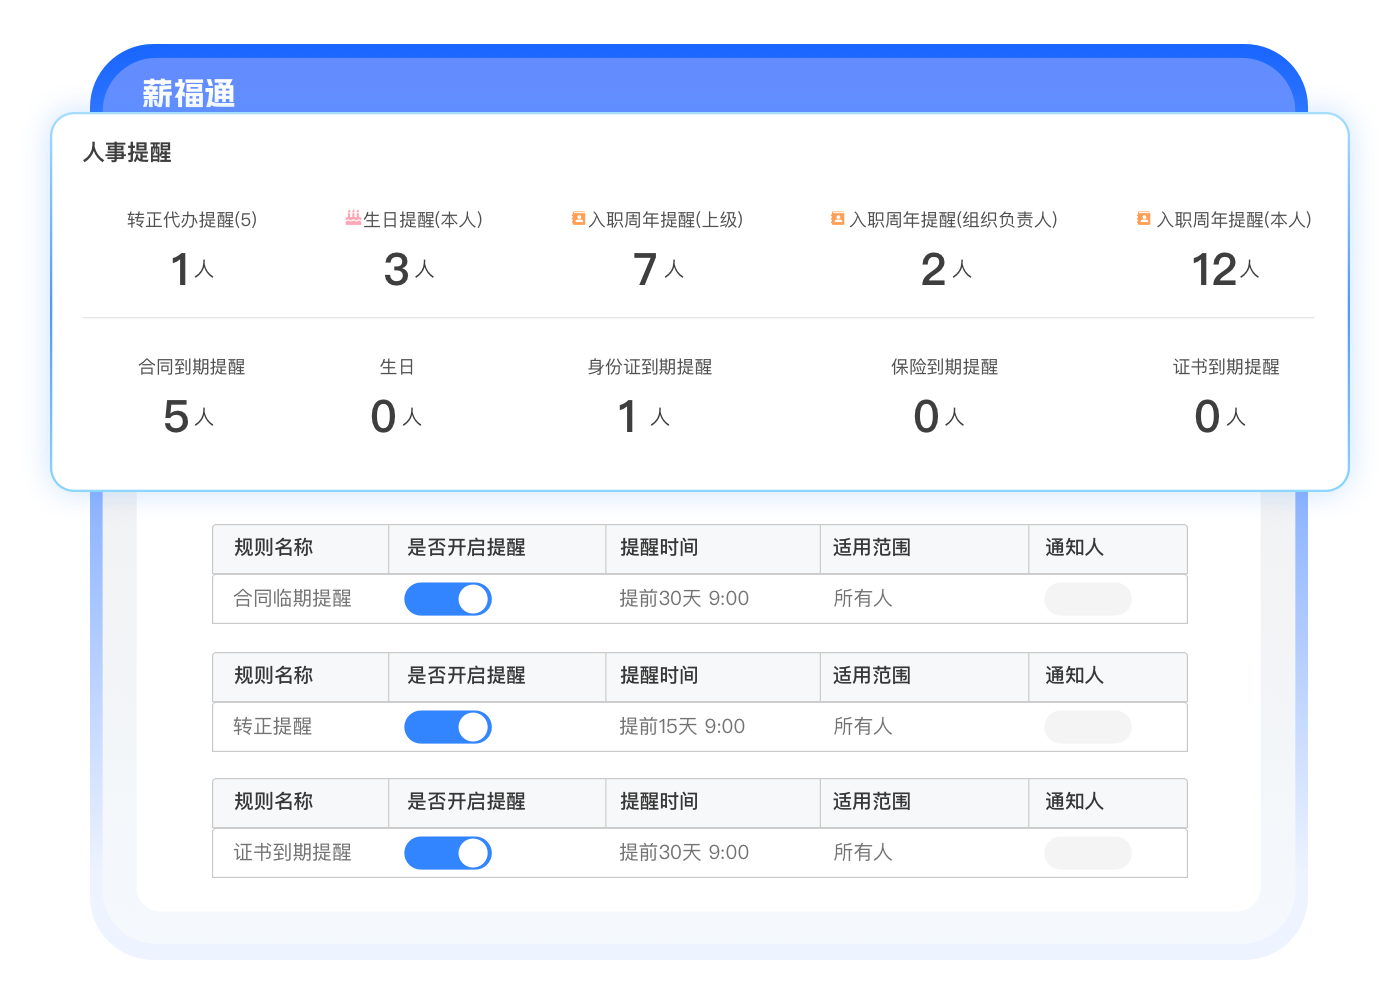Click the 人事提醒 panel heading
1400x1000 pixels.
coord(127,152)
